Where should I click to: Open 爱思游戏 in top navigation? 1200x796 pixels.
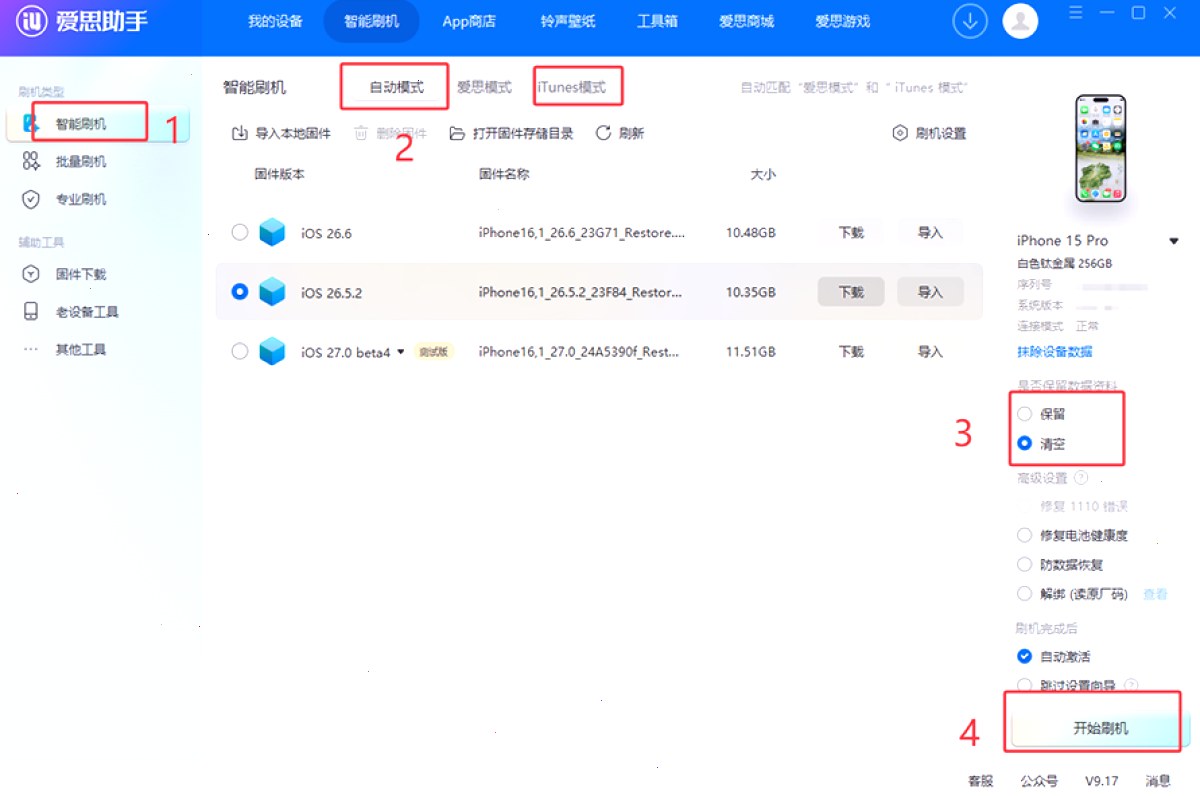842,21
